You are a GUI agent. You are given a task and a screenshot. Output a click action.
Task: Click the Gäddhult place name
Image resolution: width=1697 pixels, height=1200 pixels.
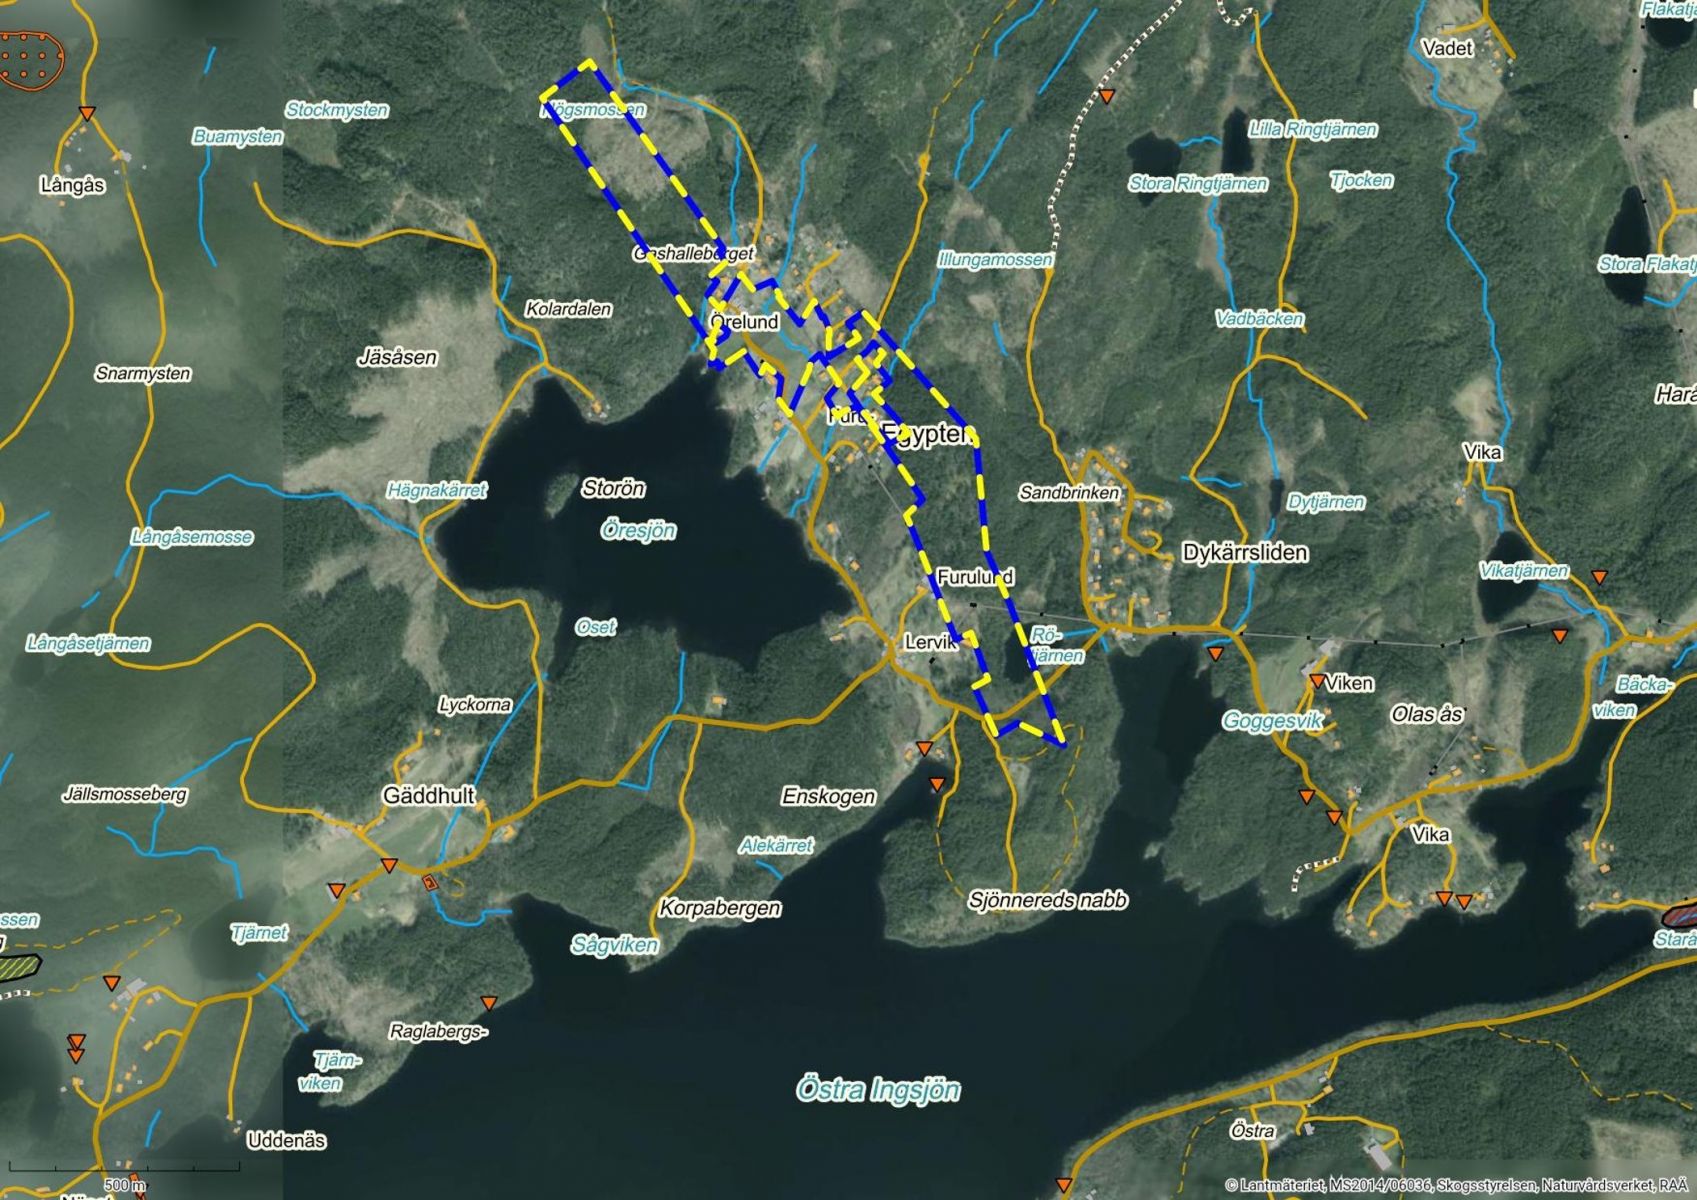pos(428,795)
